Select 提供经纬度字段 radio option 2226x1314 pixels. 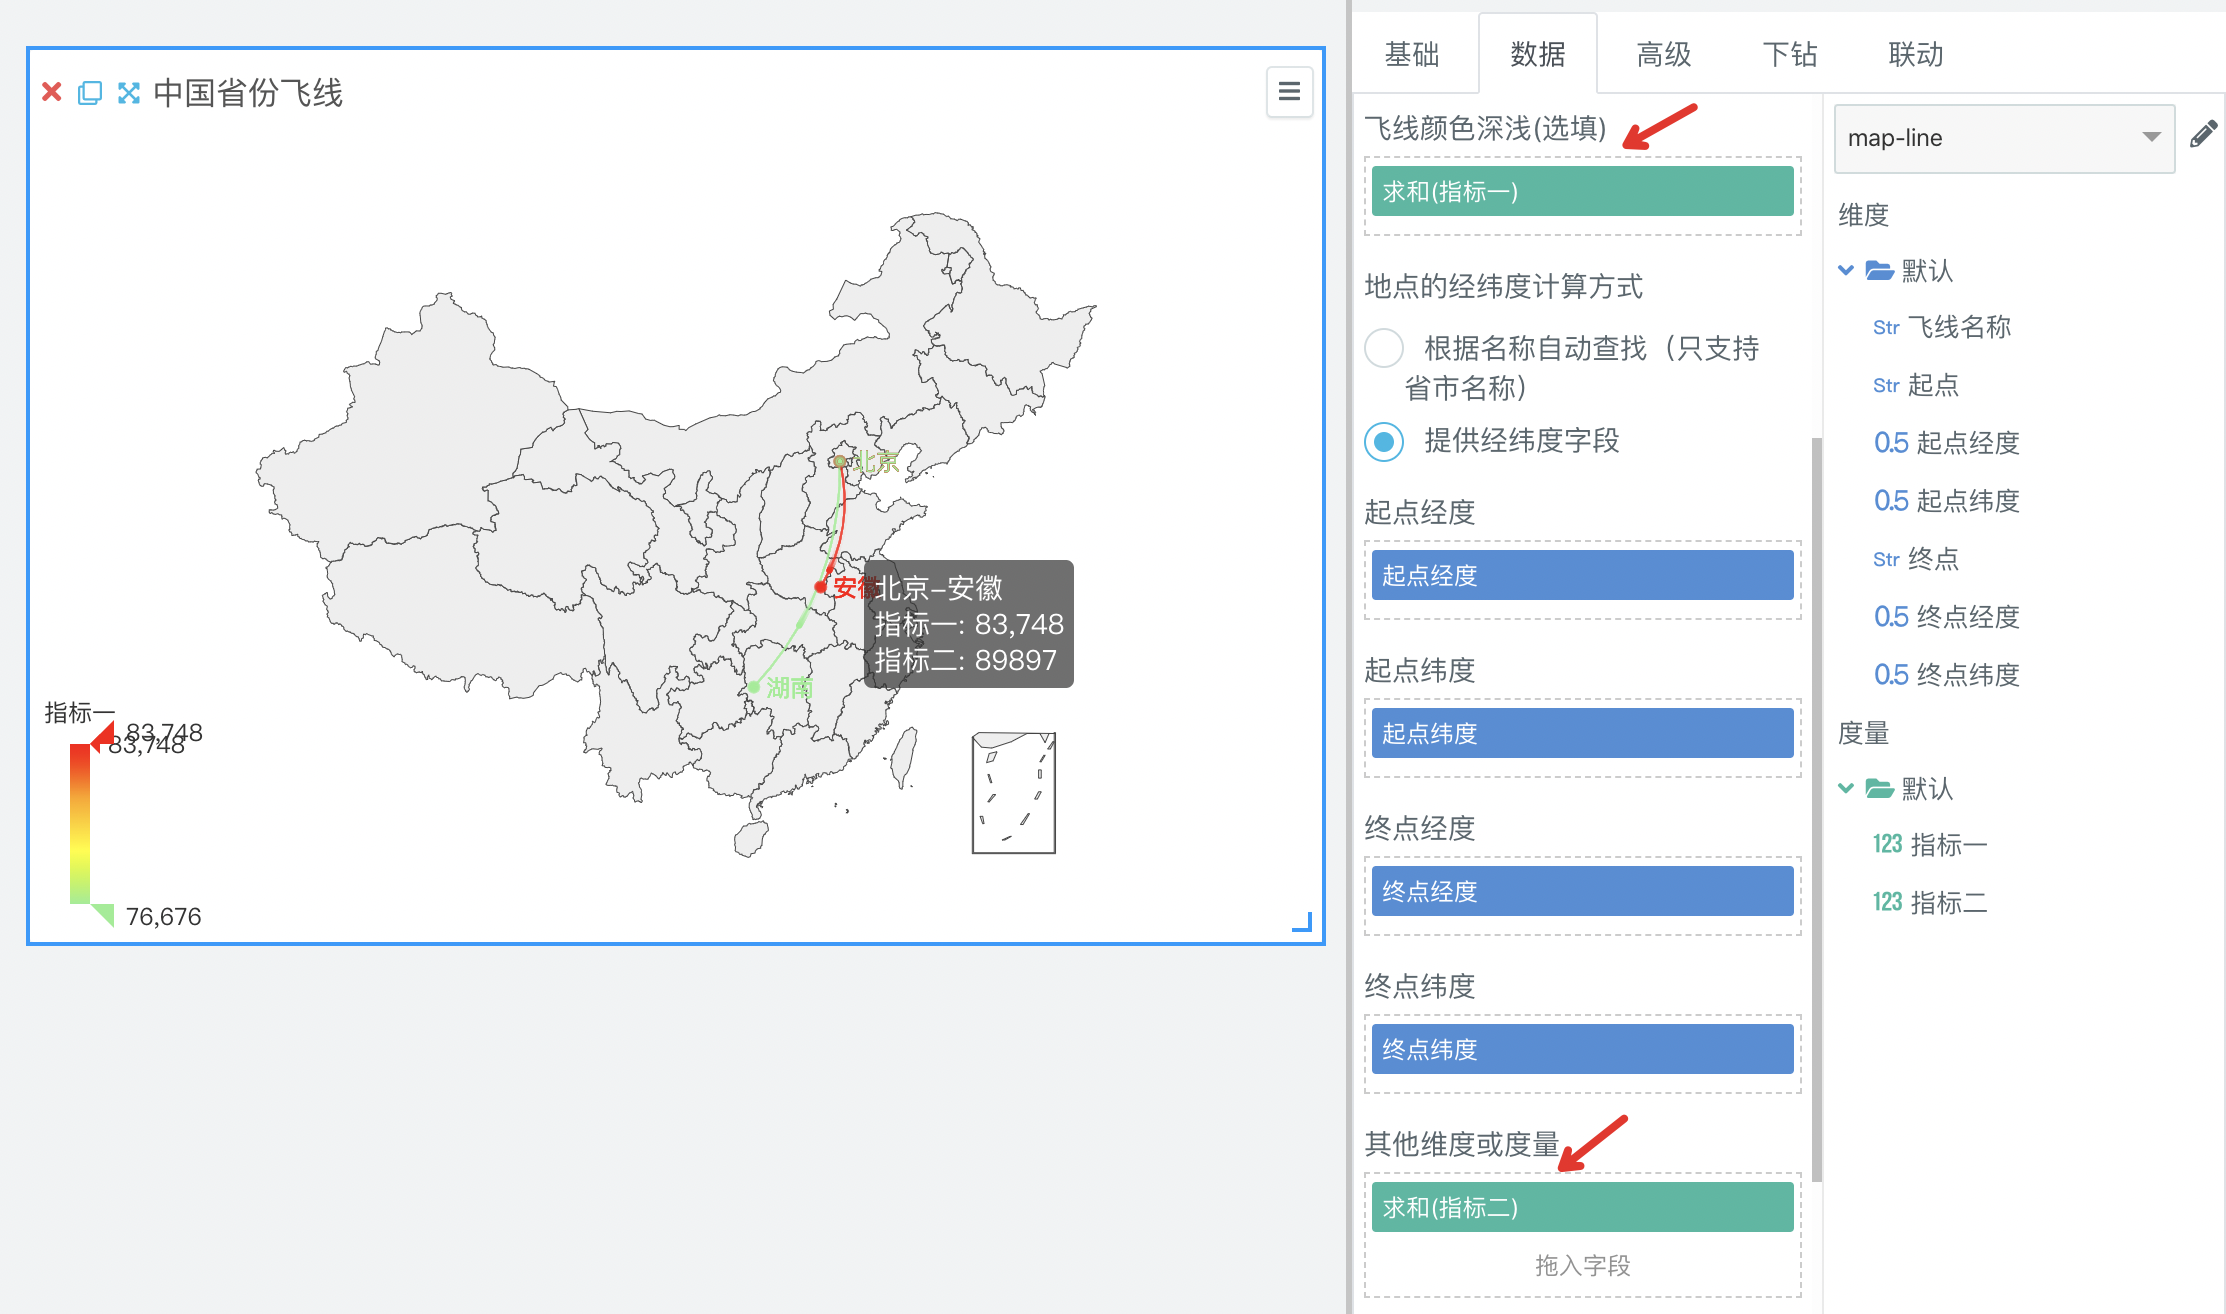click(1384, 441)
